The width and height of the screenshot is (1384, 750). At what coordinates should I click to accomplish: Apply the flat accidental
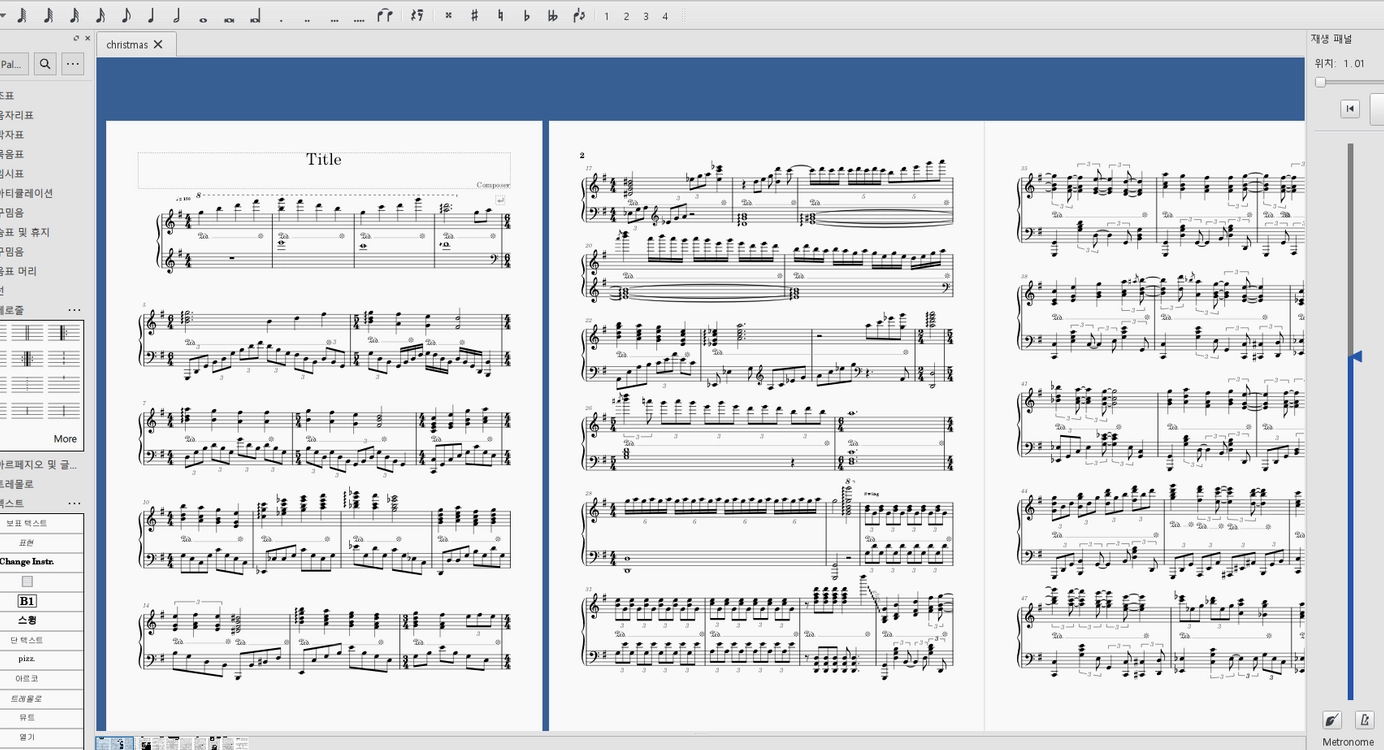coord(527,15)
